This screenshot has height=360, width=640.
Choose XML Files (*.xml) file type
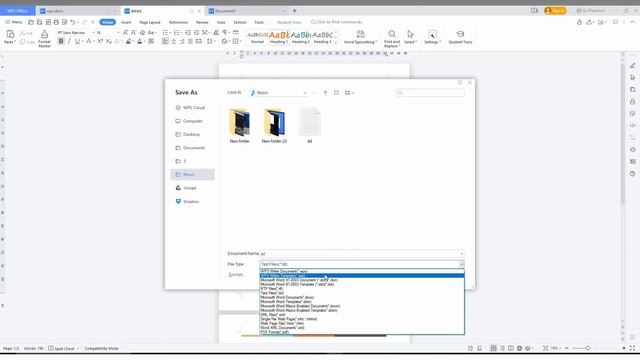[x=362, y=315]
